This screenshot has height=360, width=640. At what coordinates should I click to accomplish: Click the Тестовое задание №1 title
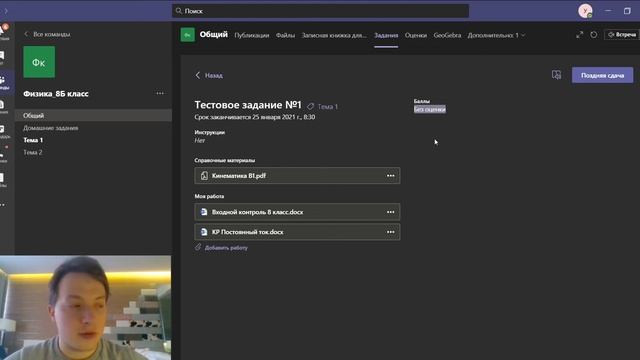click(x=248, y=105)
